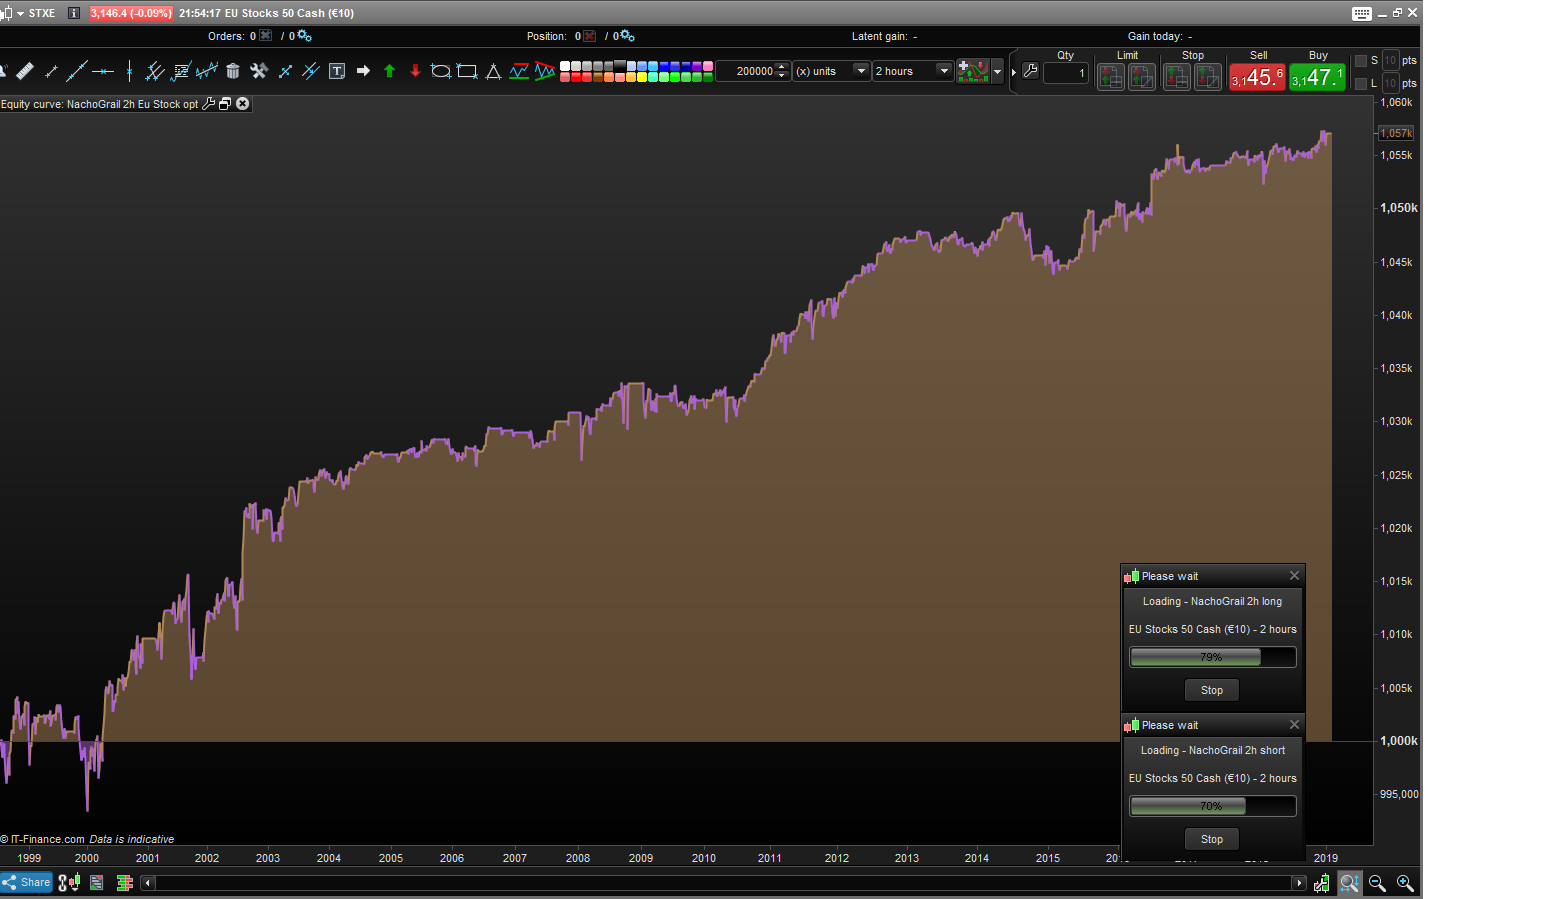
Task: Detach the equity curve panel
Action: (x=225, y=104)
